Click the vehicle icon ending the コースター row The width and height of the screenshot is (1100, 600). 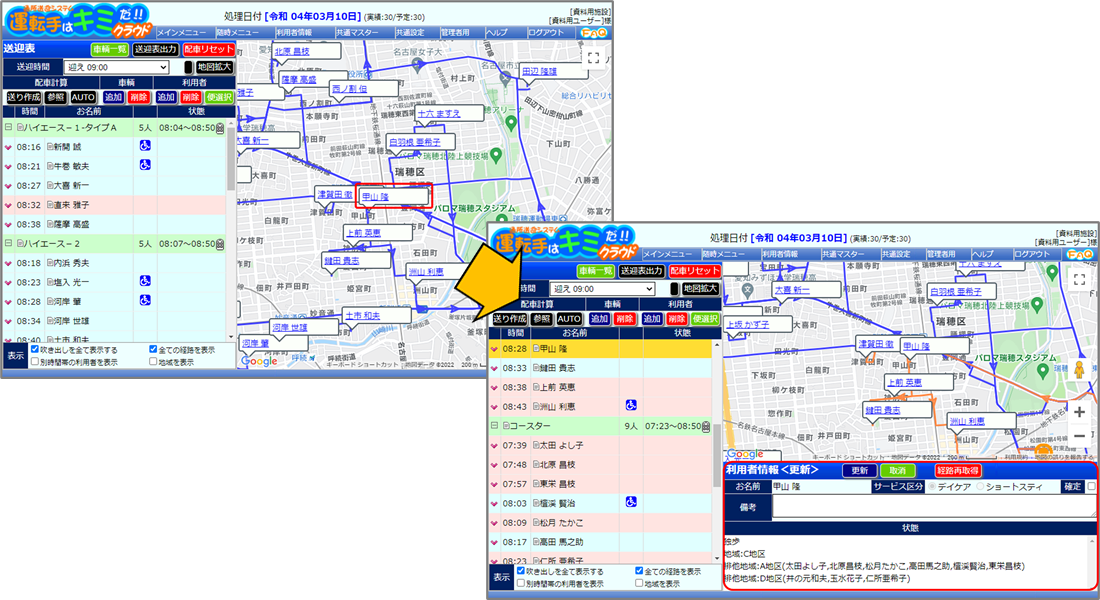click(x=706, y=426)
